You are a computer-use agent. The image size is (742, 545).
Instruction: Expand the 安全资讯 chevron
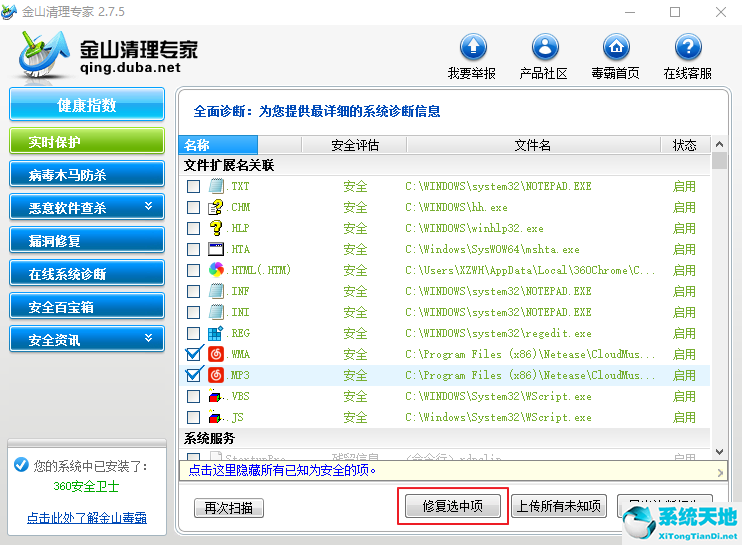(x=149, y=338)
